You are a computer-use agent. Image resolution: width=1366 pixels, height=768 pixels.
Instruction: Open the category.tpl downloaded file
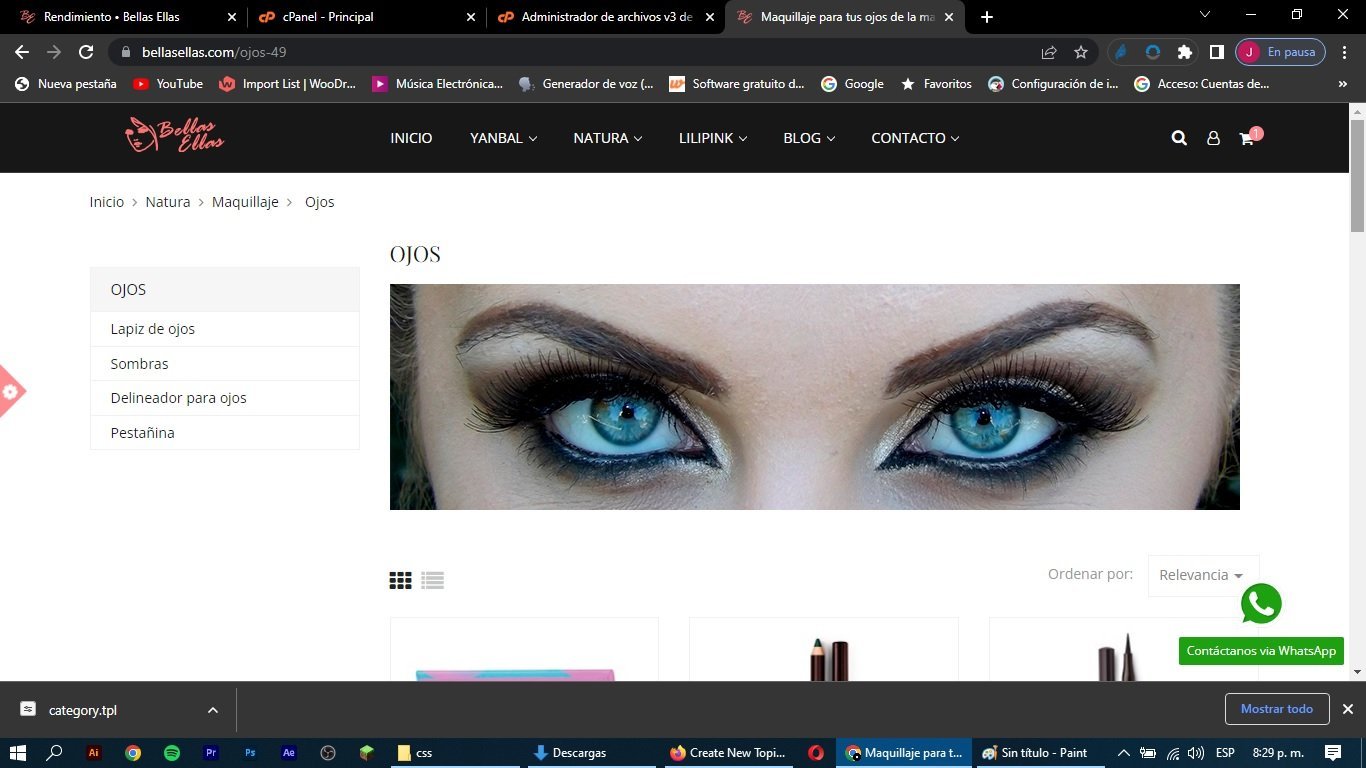(x=83, y=710)
